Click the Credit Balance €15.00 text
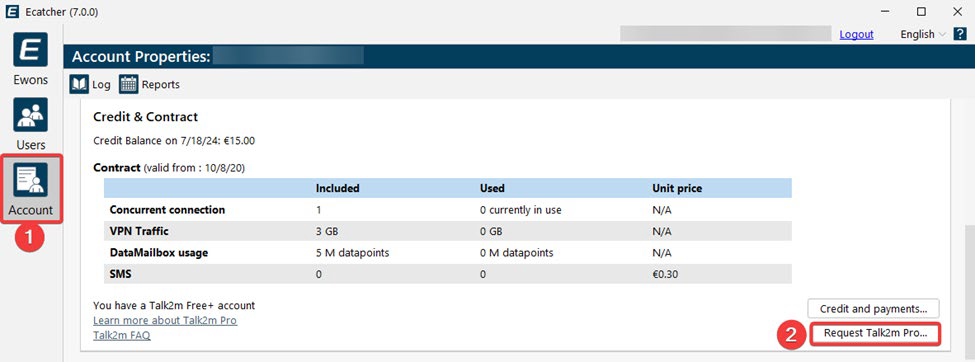This screenshot has width=975, height=362. 173,141
